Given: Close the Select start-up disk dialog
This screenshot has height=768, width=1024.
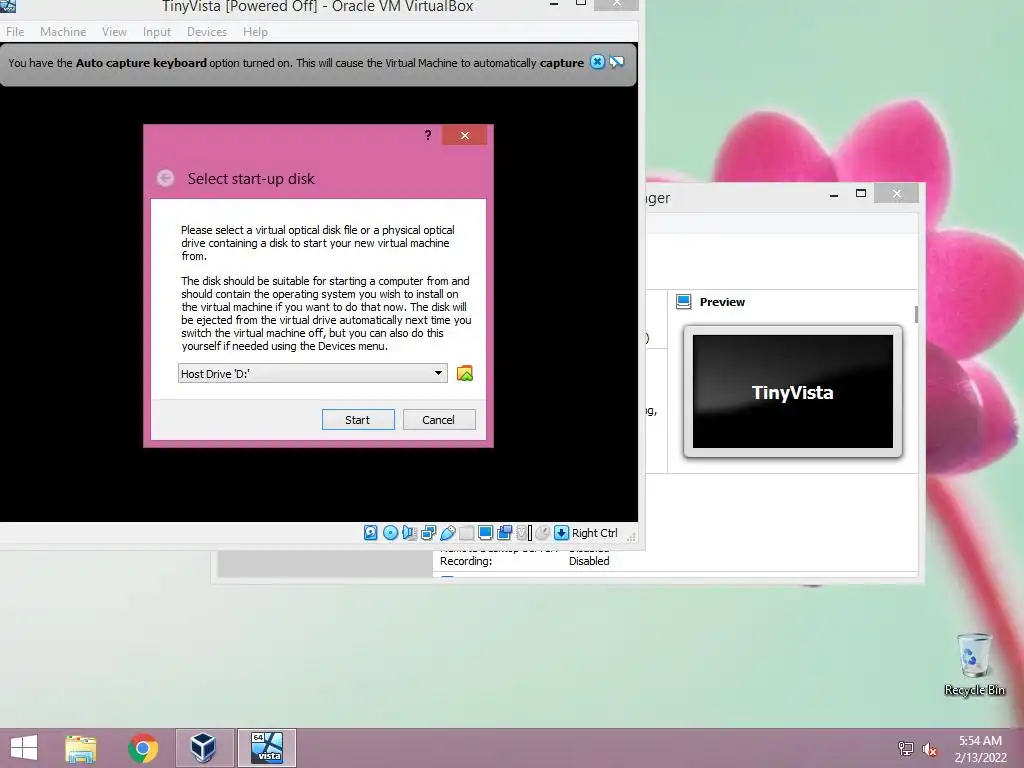Looking at the screenshot, I should (x=464, y=135).
